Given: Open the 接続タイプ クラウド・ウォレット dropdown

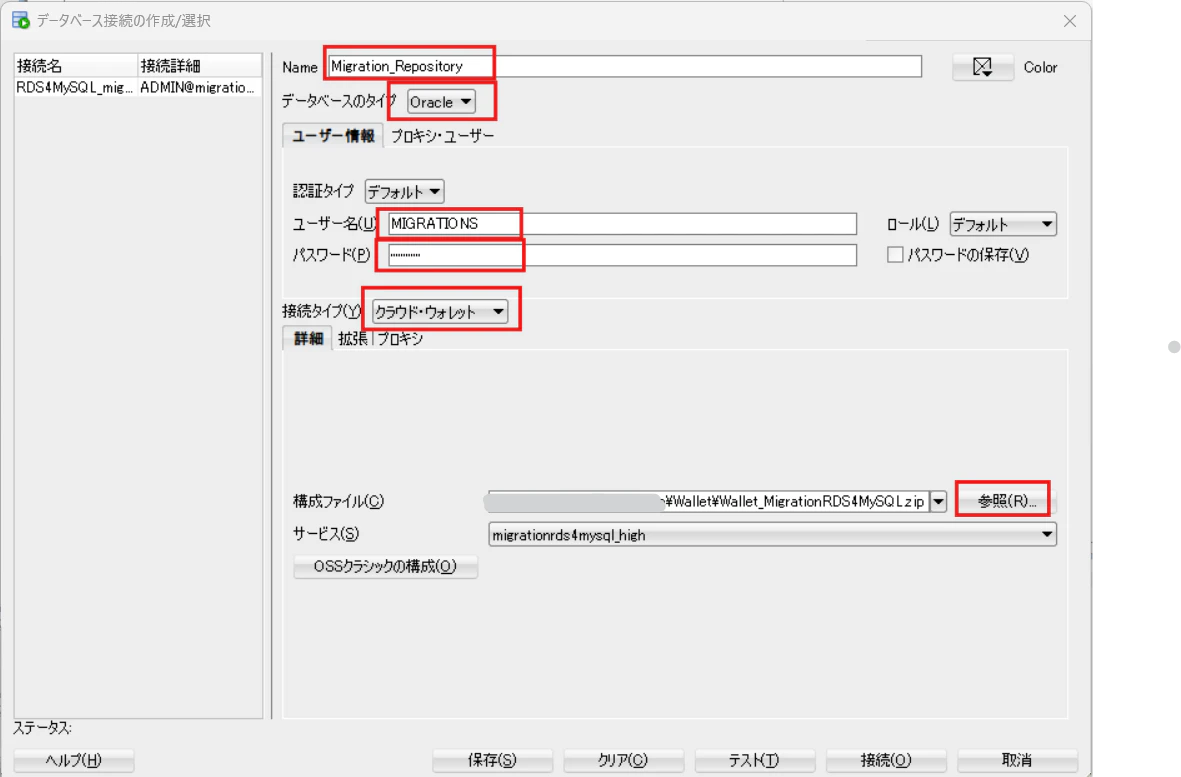Looking at the screenshot, I should click(440, 311).
